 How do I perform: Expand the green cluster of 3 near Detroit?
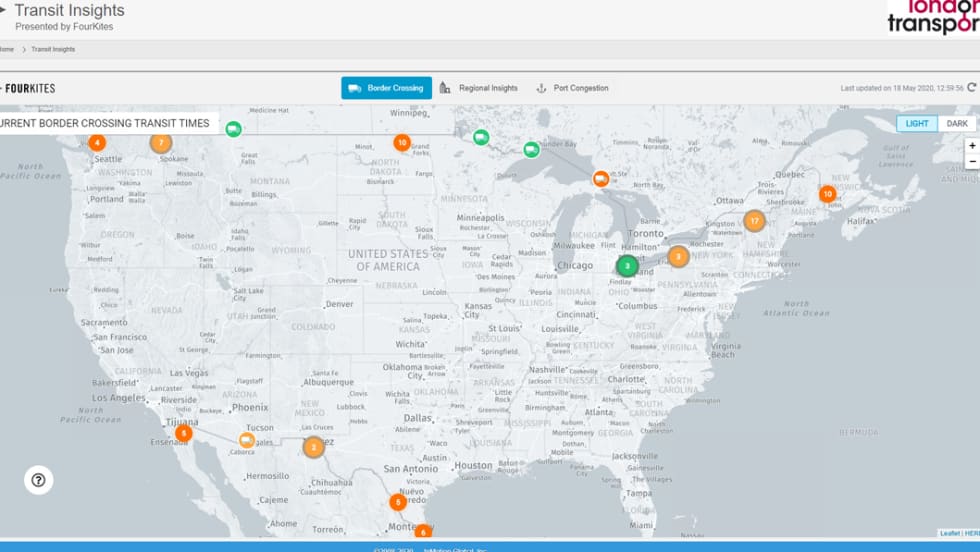[627, 266]
